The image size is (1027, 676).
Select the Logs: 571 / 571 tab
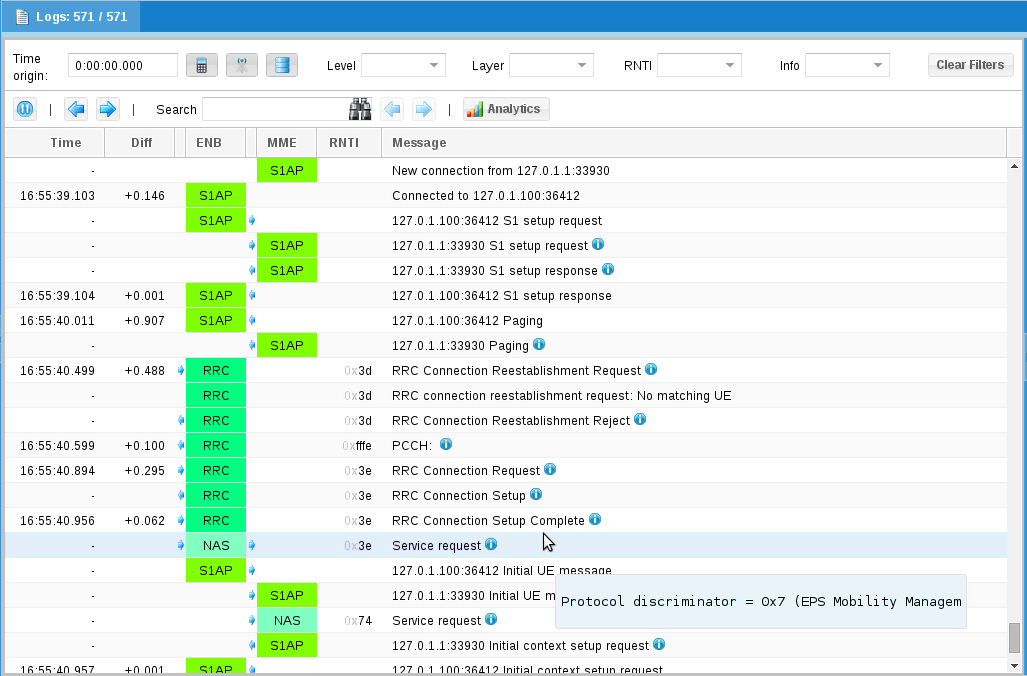(70, 16)
